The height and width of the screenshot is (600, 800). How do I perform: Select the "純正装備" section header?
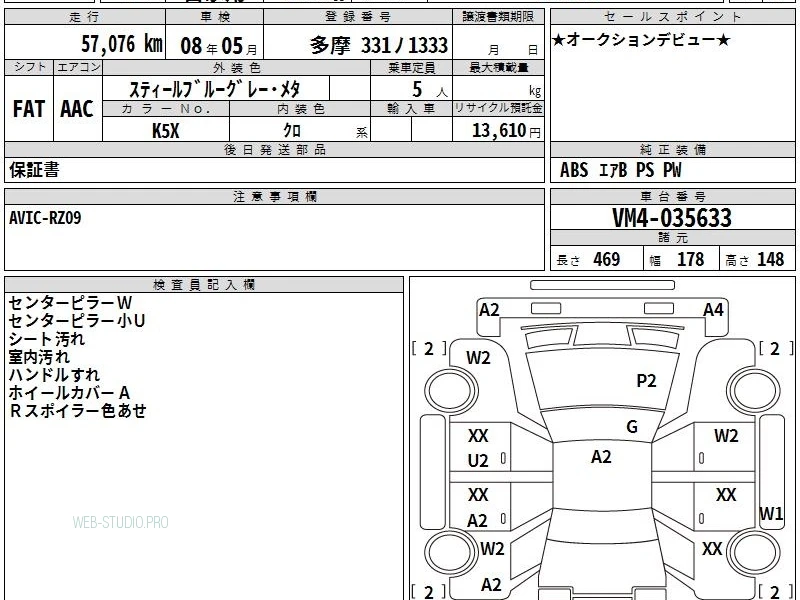click(x=673, y=149)
